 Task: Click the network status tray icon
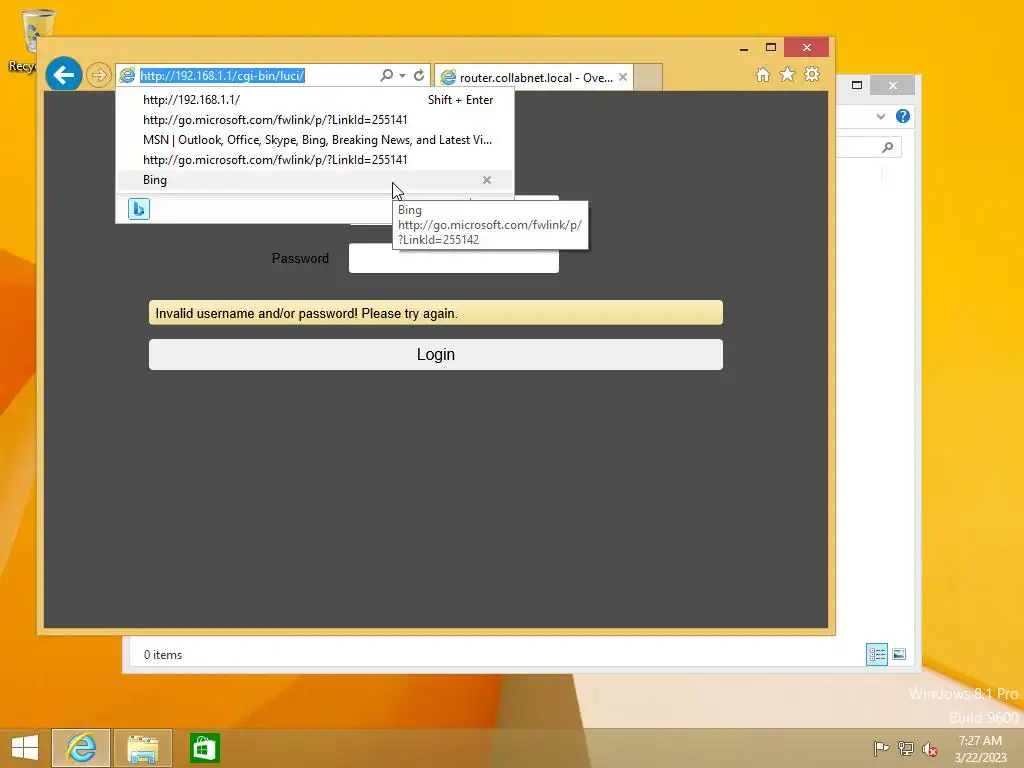click(906, 748)
